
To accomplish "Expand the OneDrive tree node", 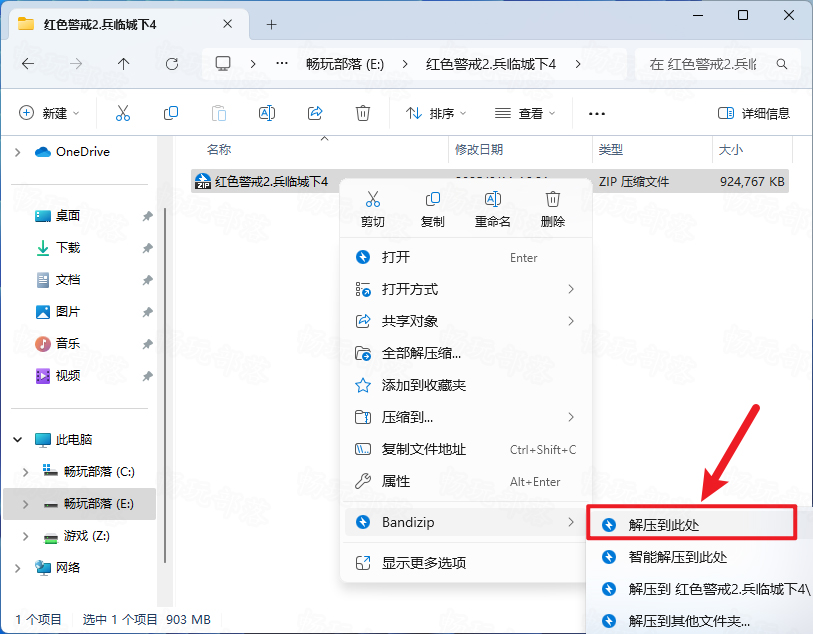I will [18, 152].
